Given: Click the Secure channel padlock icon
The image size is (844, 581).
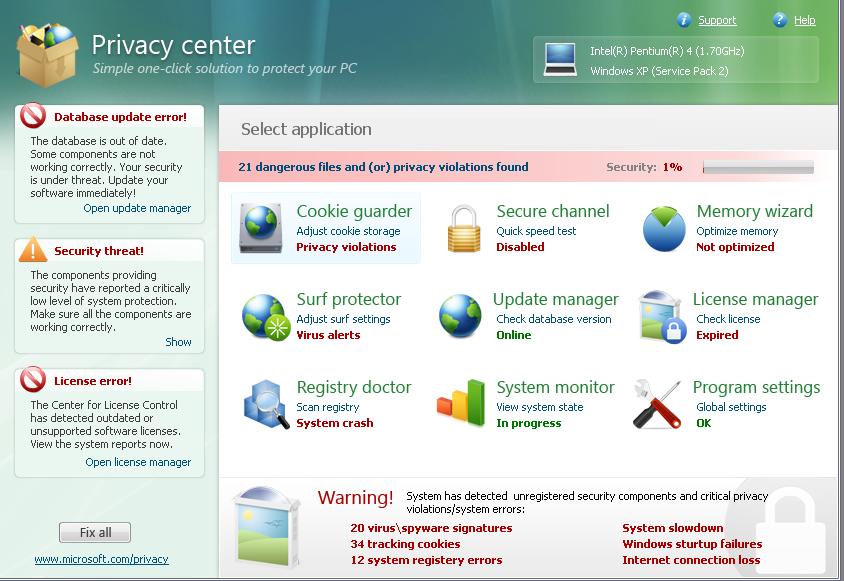Looking at the screenshot, I should click(x=463, y=228).
